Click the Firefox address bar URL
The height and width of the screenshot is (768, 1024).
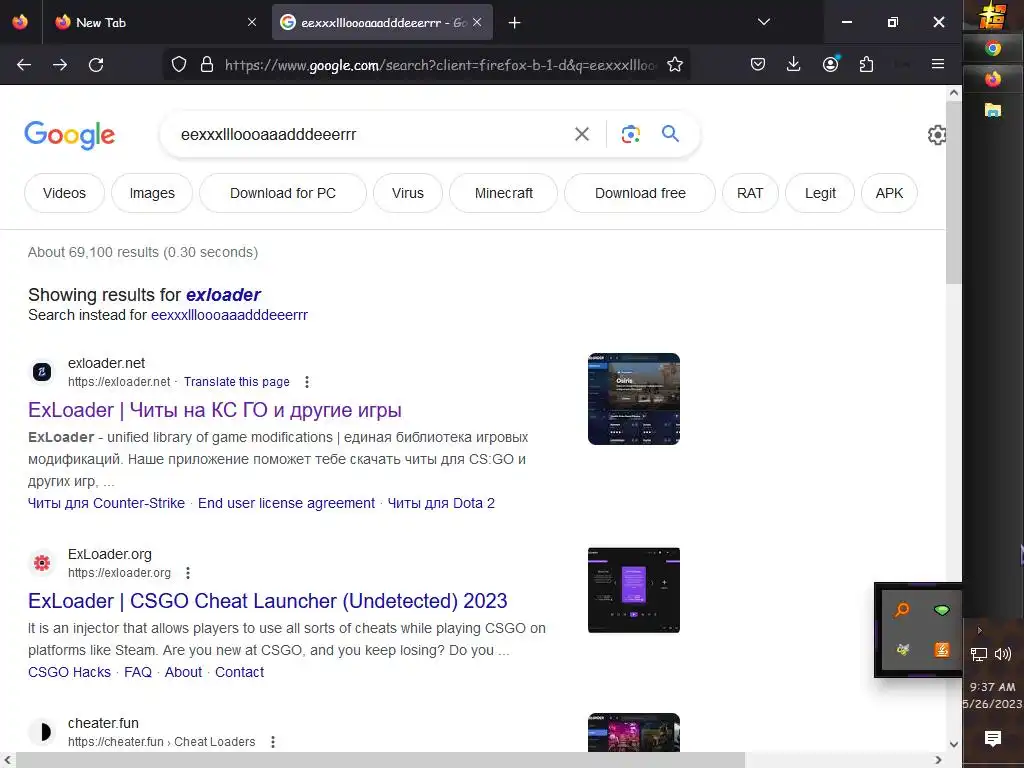(440, 65)
